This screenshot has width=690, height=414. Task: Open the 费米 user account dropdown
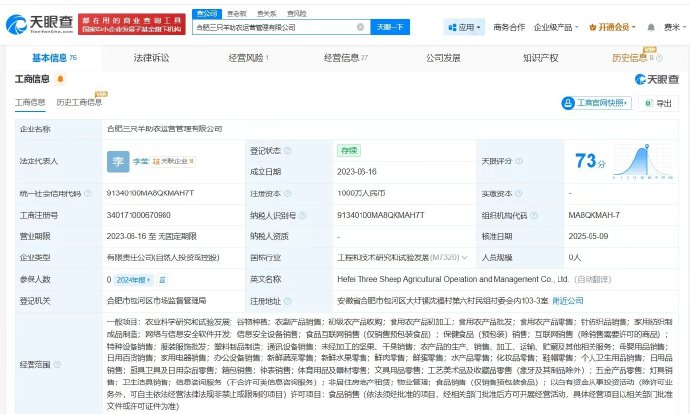(675, 27)
